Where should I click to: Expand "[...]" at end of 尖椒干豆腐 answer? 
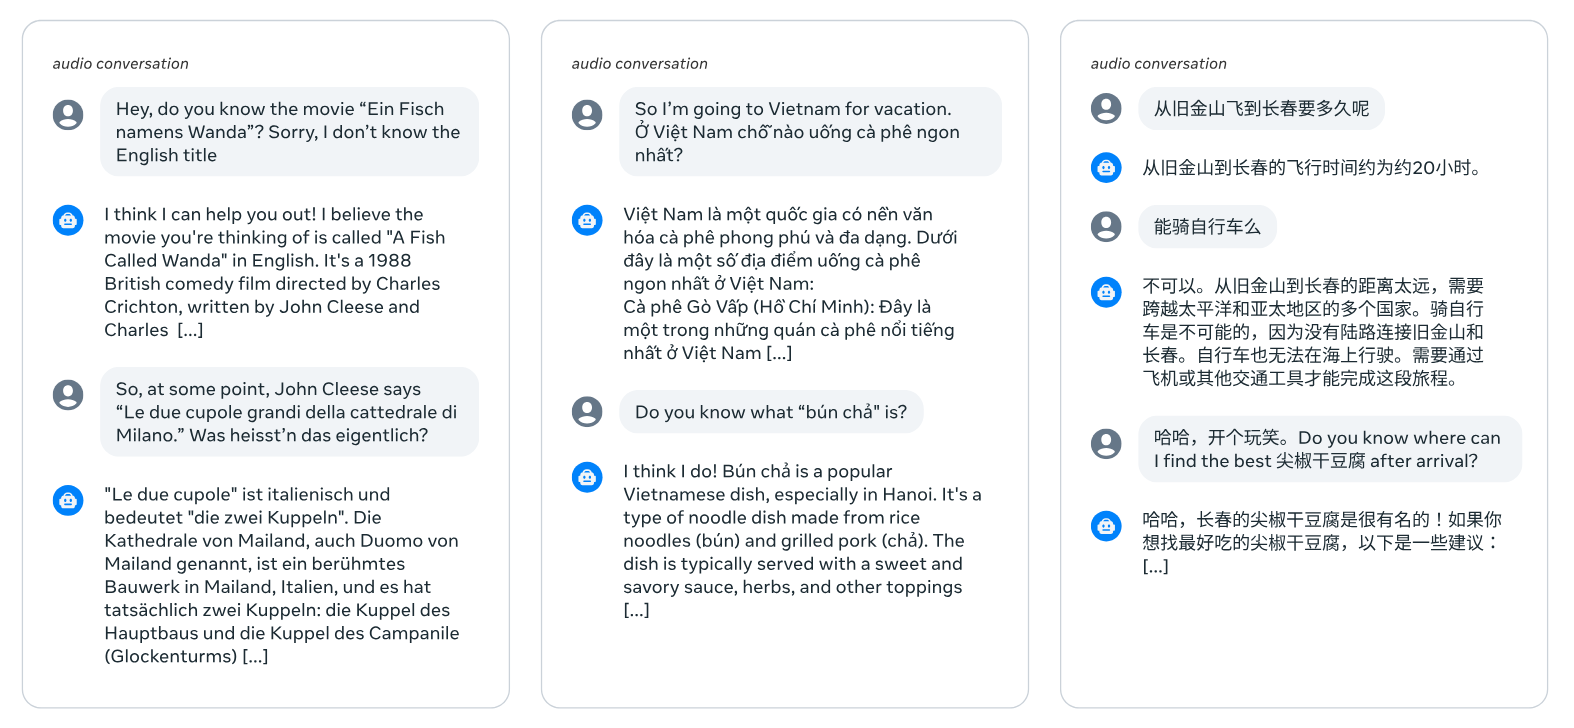click(1155, 566)
